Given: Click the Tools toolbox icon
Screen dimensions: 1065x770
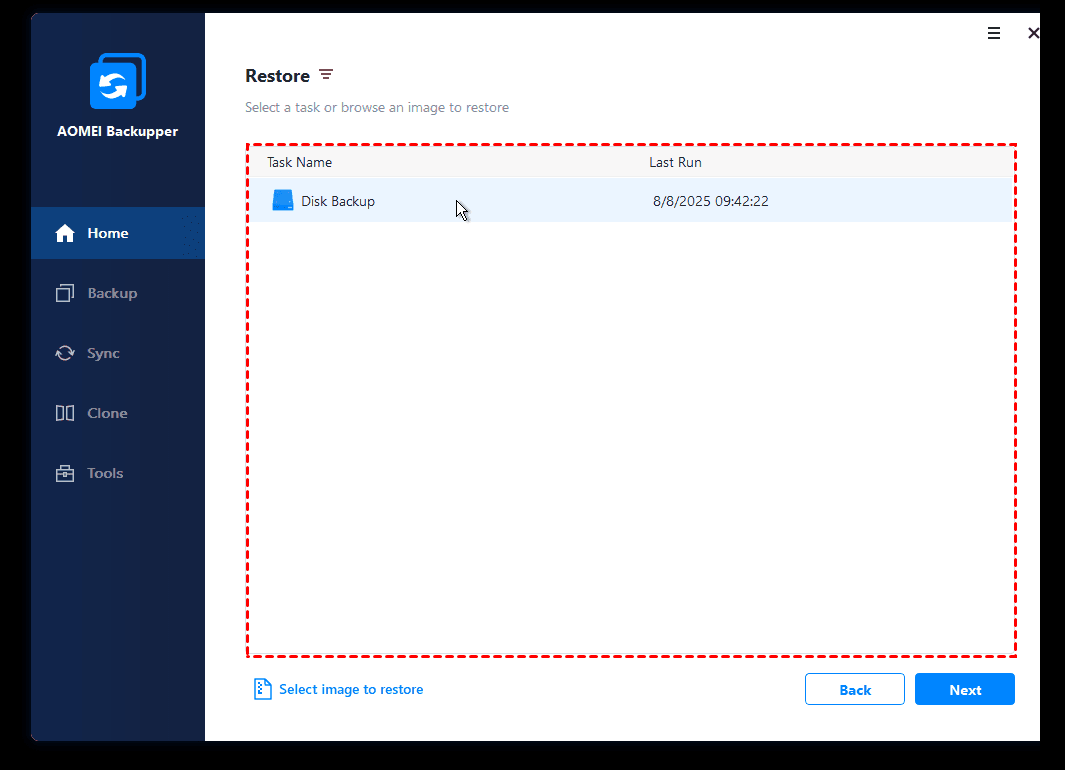Looking at the screenshot, I should [65, 473].
